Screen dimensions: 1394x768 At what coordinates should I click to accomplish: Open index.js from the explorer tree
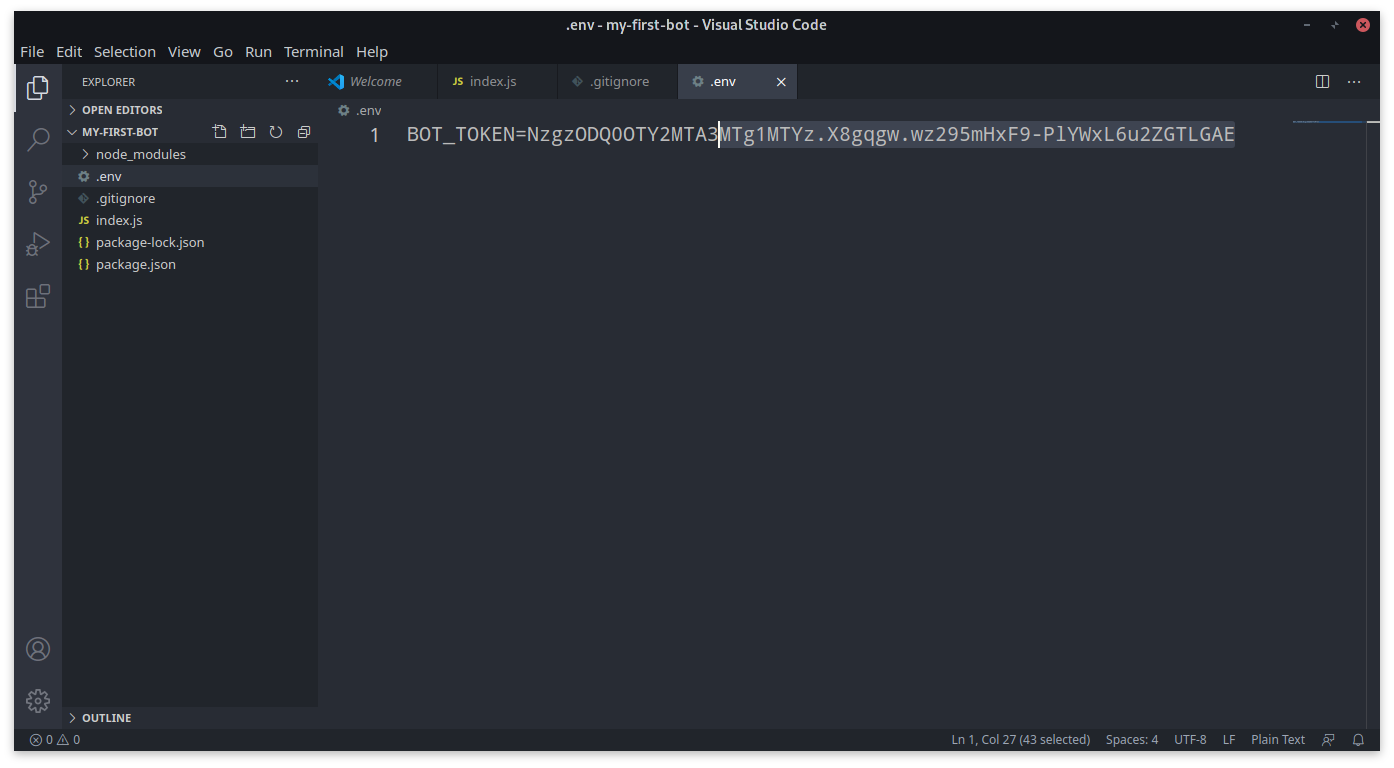[x=190, y=220]
